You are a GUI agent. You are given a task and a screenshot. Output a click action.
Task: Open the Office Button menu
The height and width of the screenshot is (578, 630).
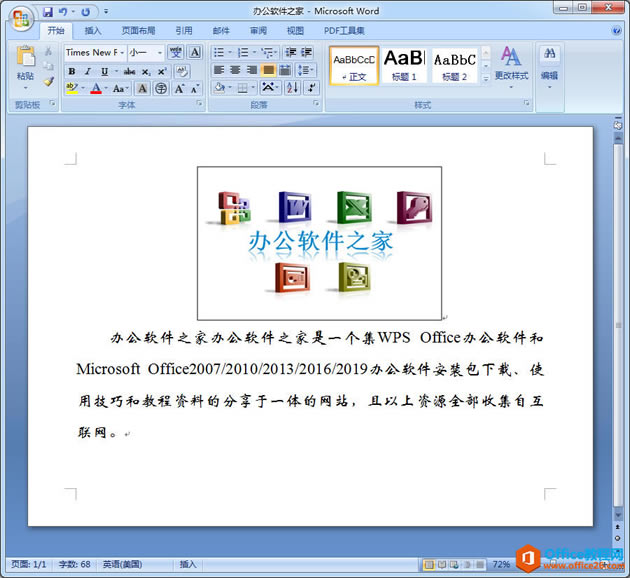tap(21, 18)
